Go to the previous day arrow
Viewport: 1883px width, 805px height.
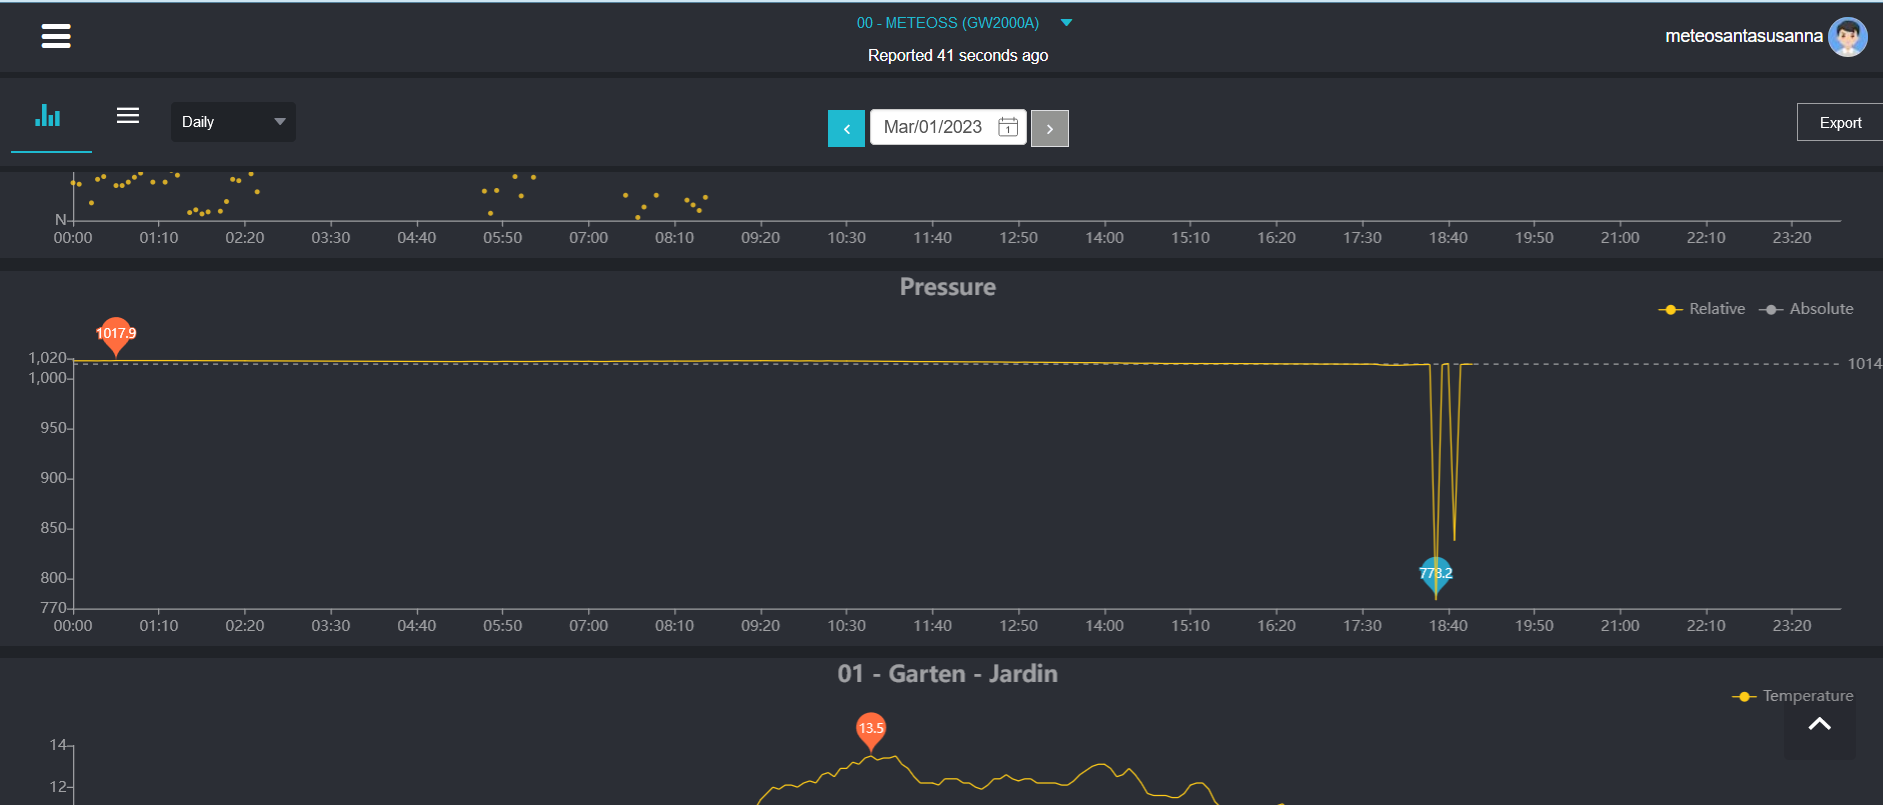846,128
